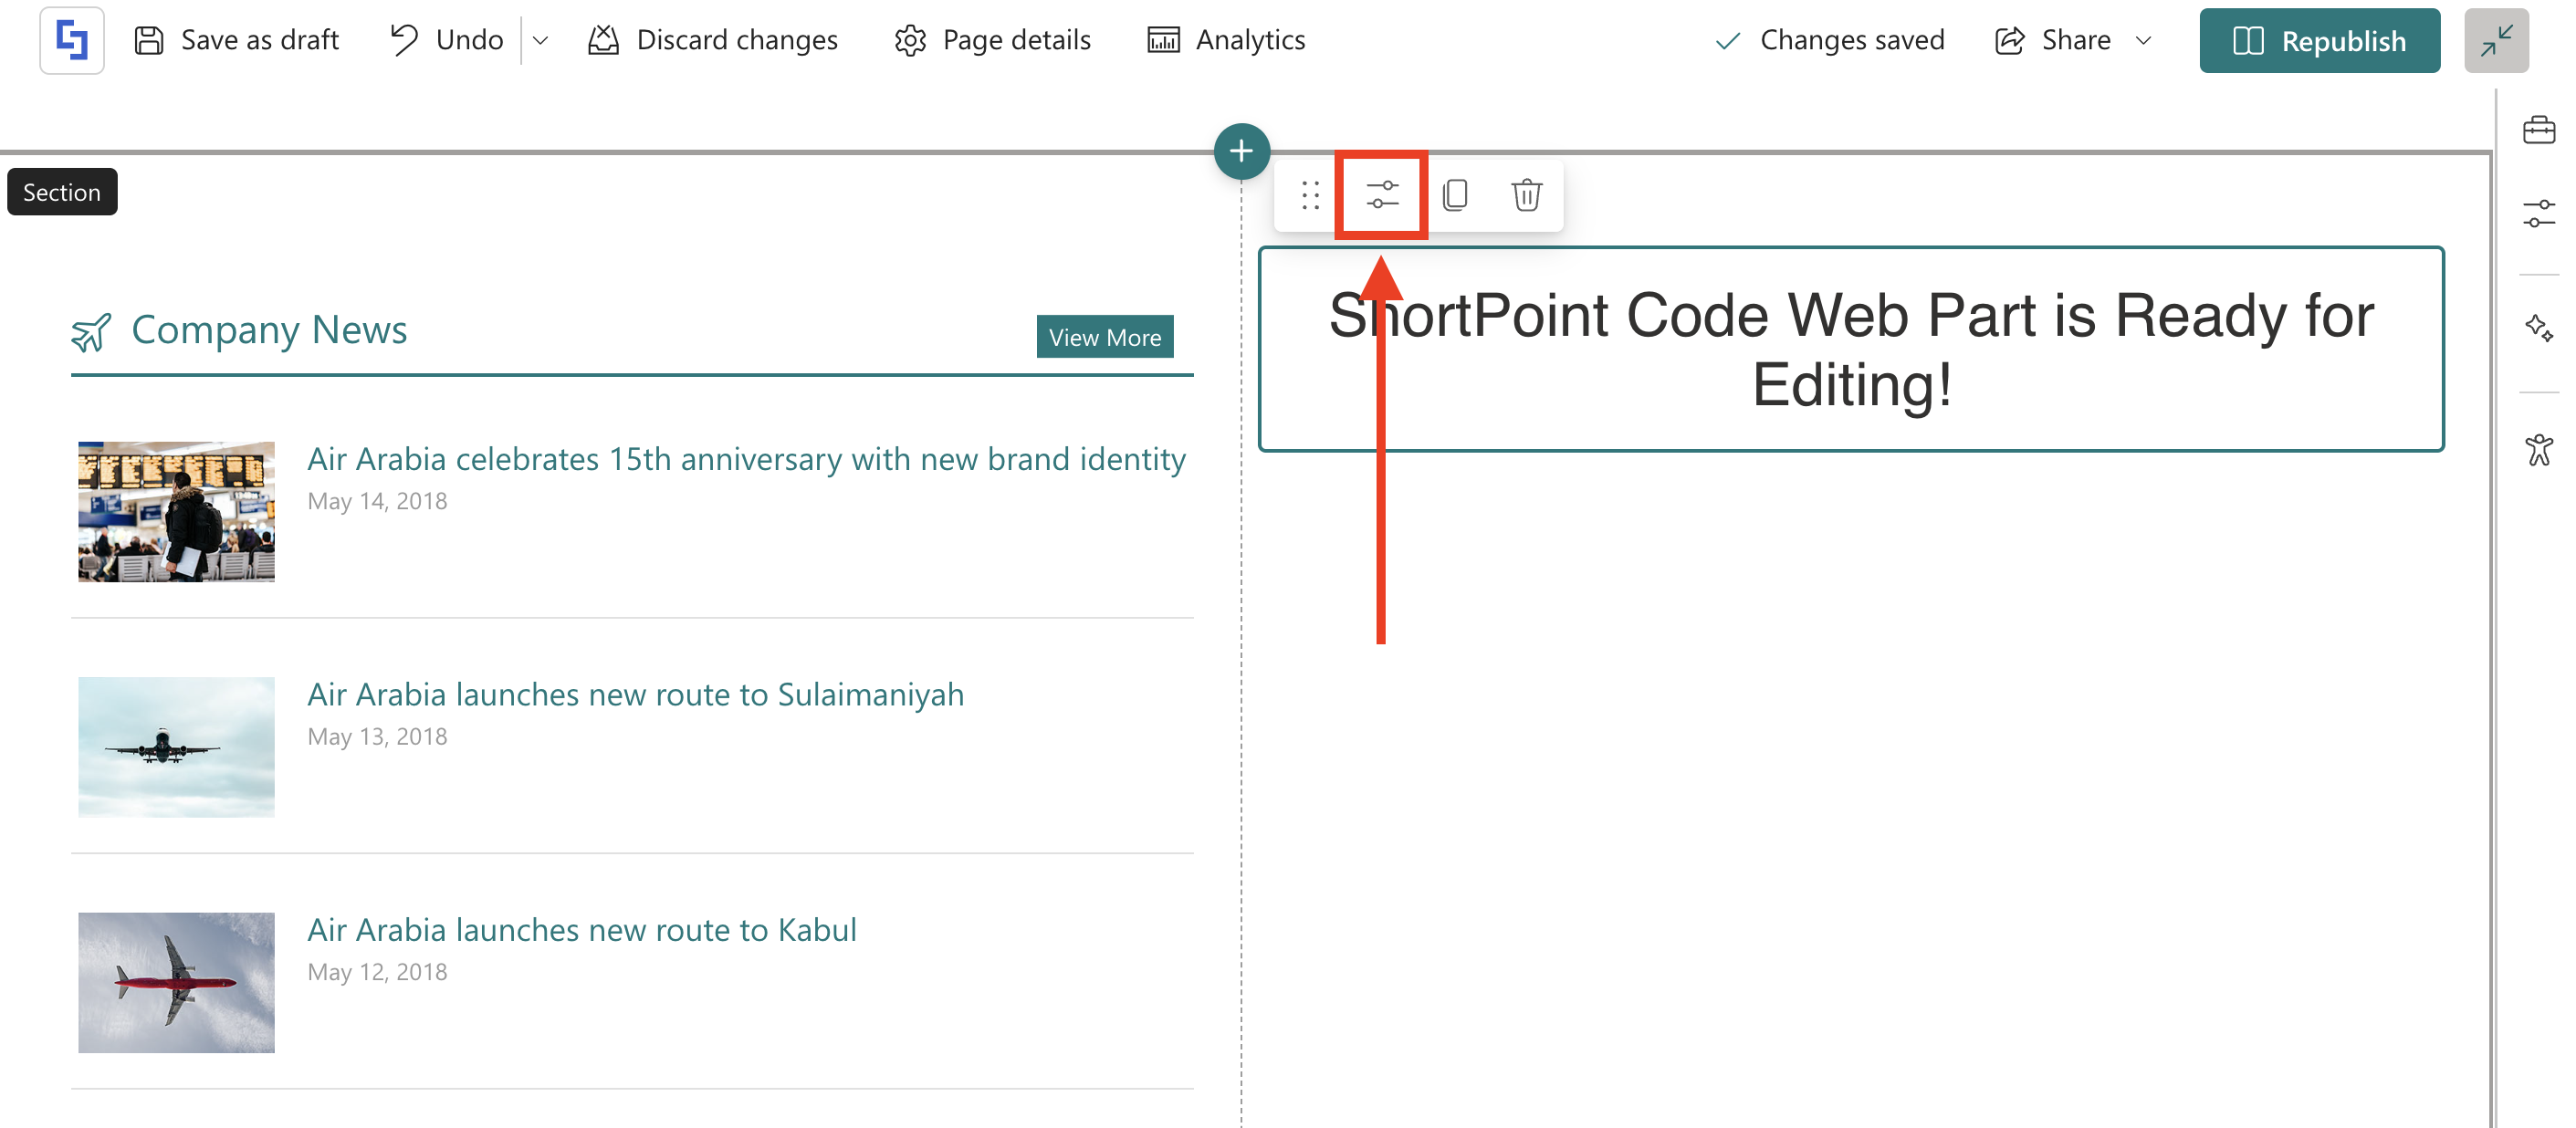Screen dimensions: 2576x1128
Task: Expand the Share dropdown chevron
Action: 2143,41
